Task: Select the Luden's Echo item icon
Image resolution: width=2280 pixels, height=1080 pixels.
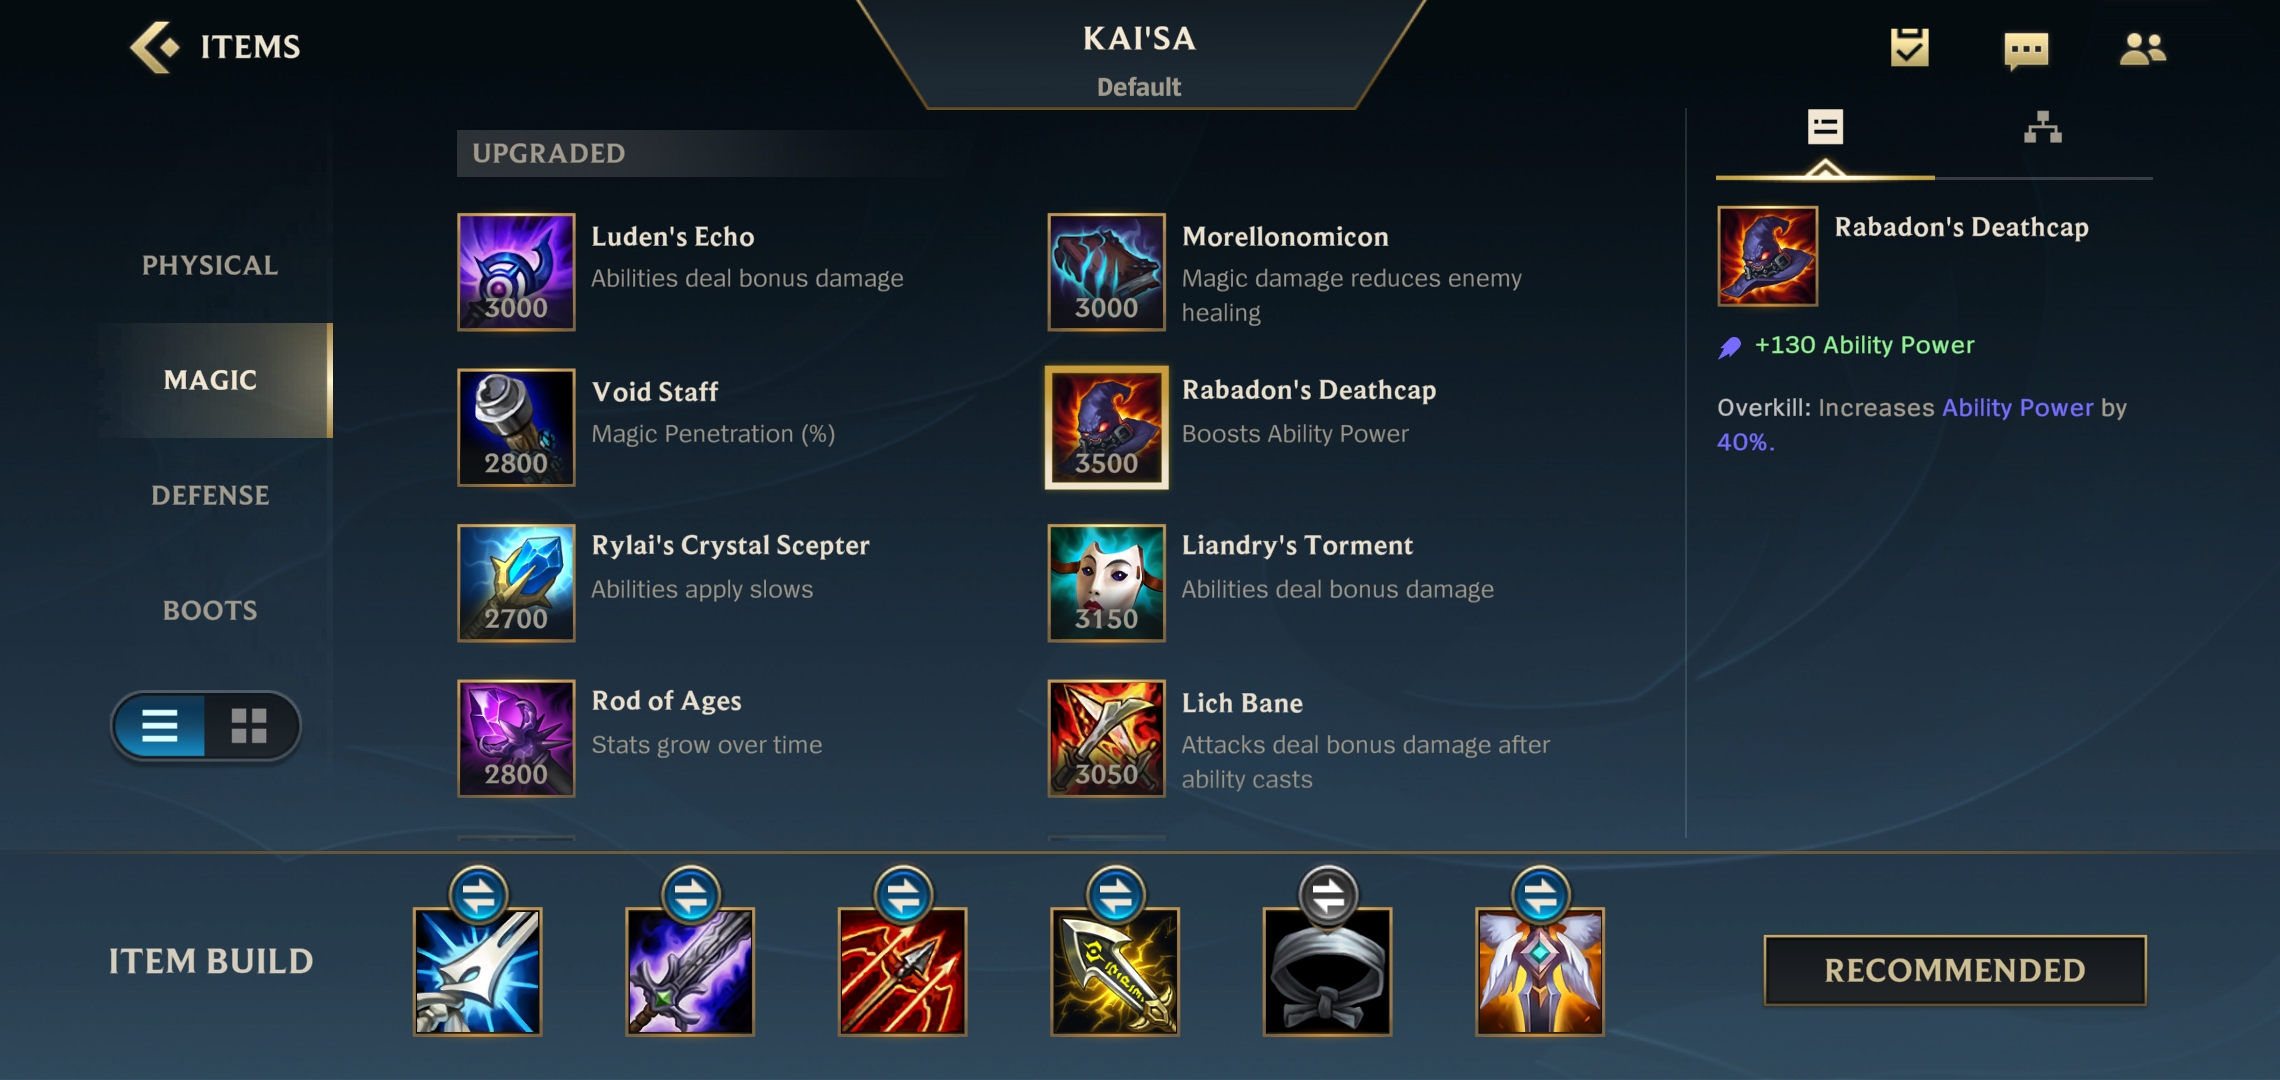Action: pos(516,272)
